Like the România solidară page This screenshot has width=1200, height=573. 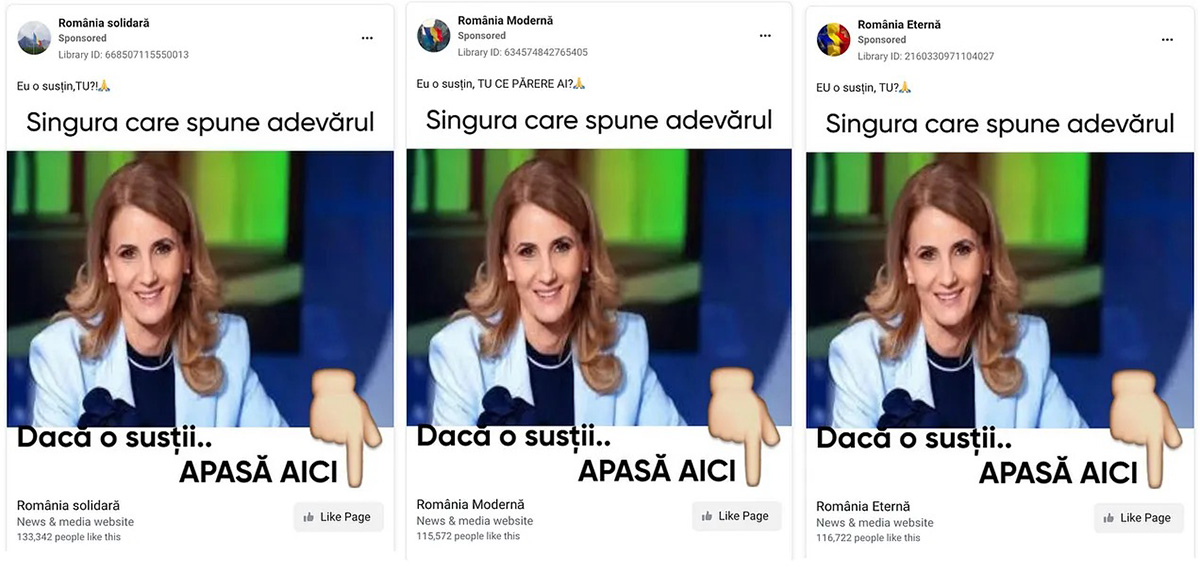338,517
